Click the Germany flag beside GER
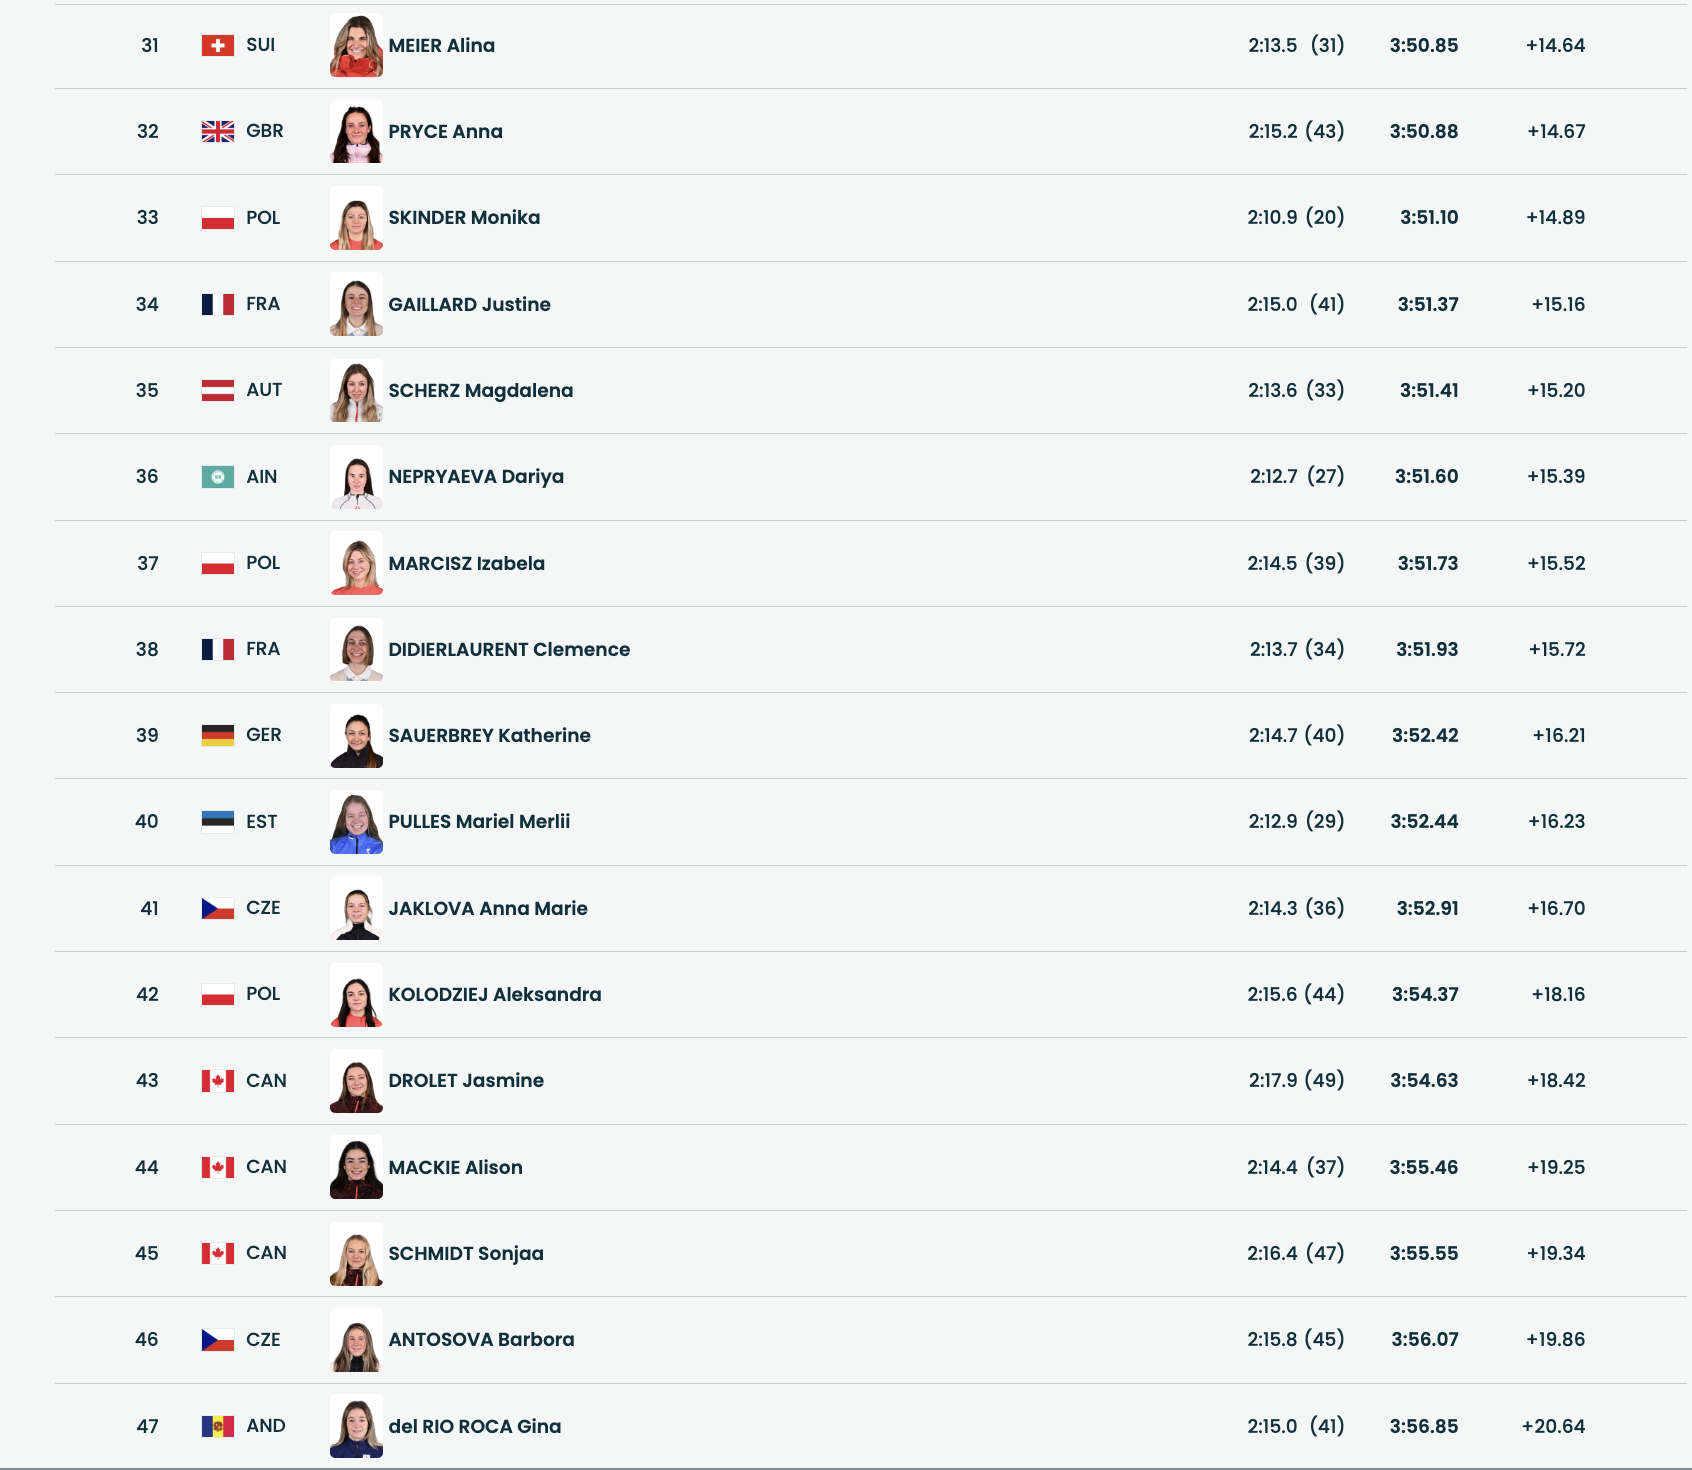The image size is (1692, 1470). [217, 736]
